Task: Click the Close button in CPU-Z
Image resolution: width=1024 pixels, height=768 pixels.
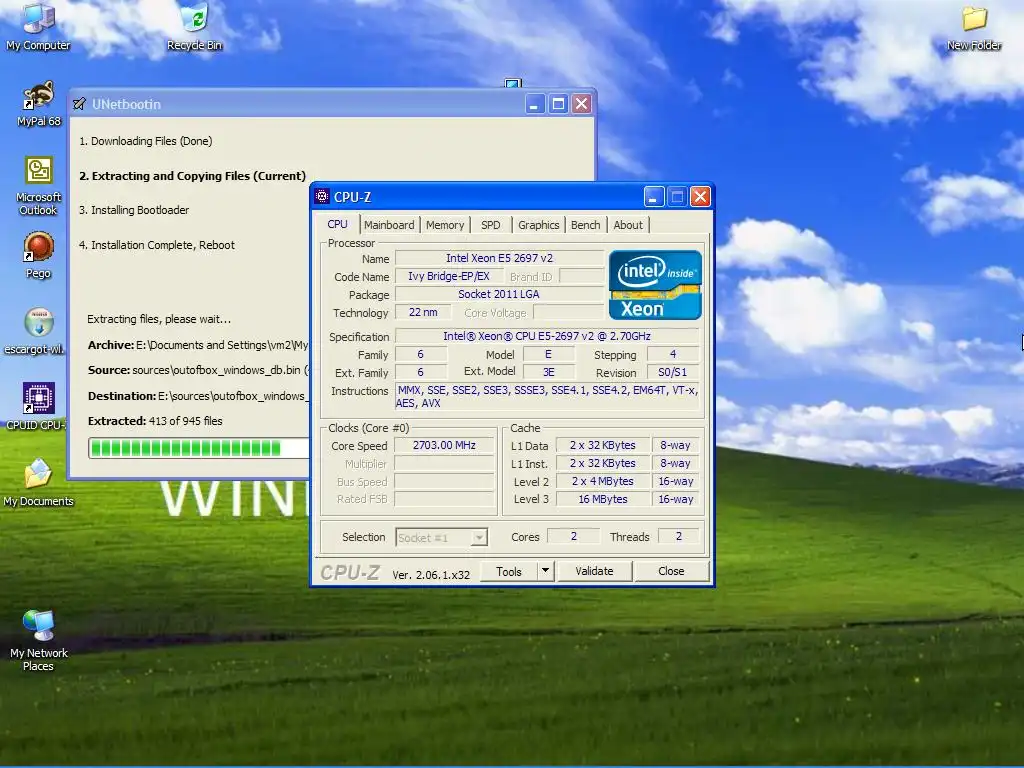Action: (x=671, y=571)
